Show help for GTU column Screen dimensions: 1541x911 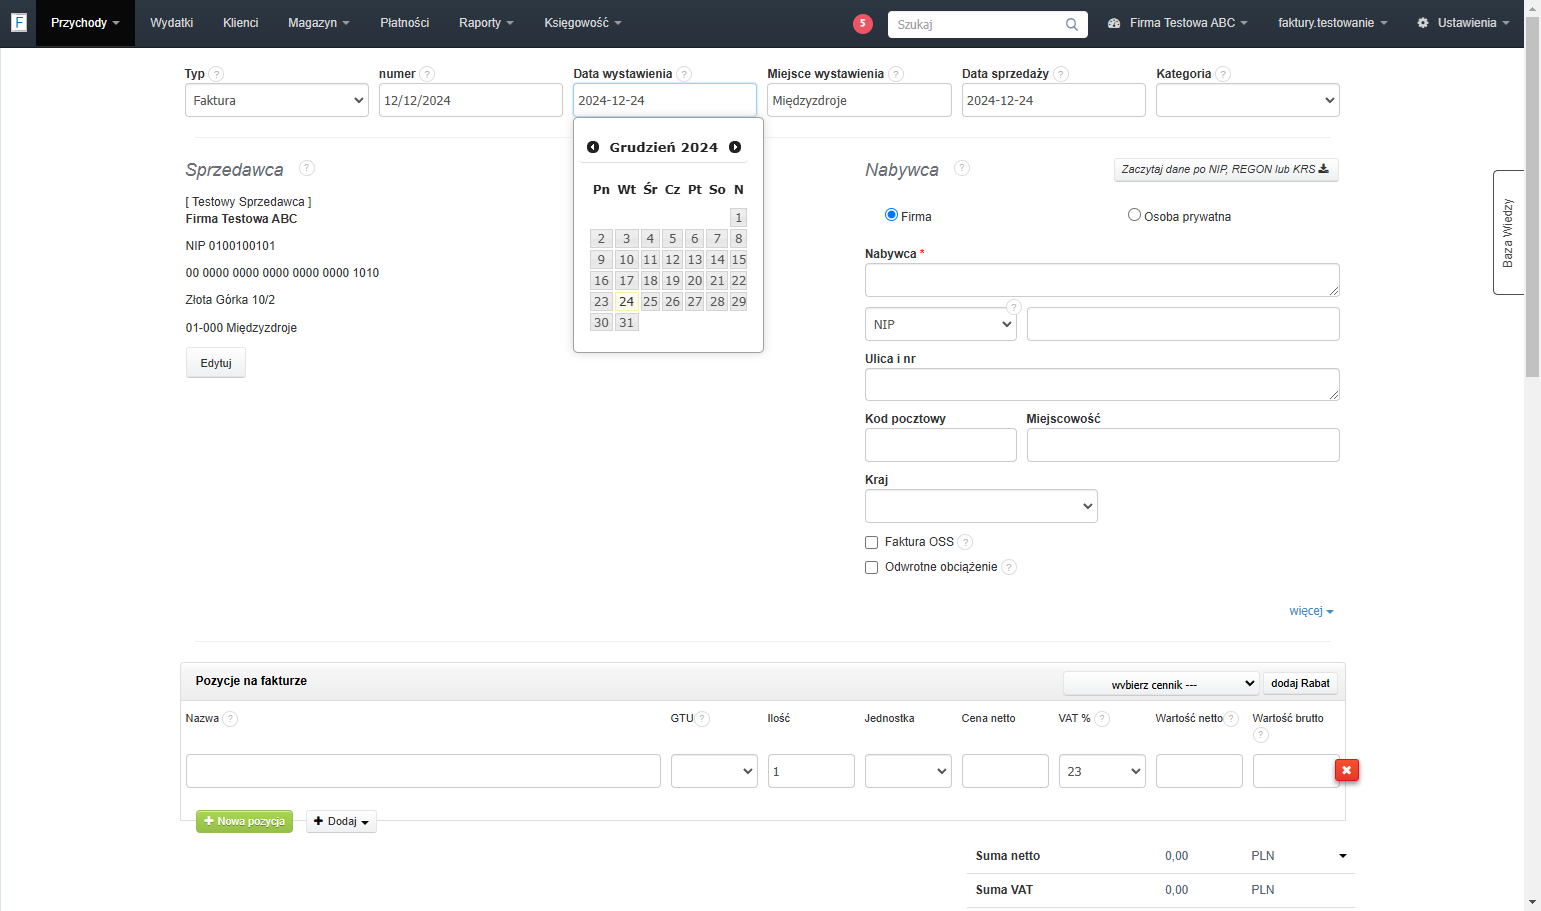click(x=702, y=718)
